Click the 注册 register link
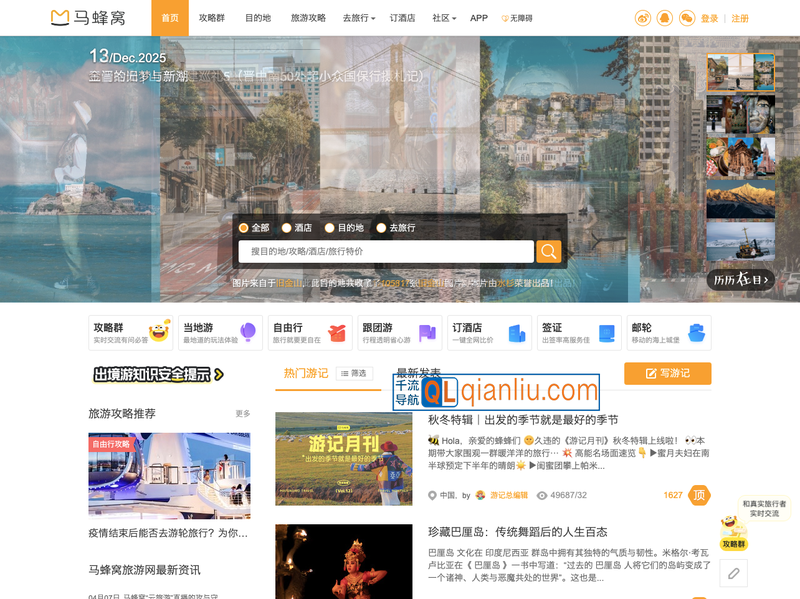 coord(740,18)
